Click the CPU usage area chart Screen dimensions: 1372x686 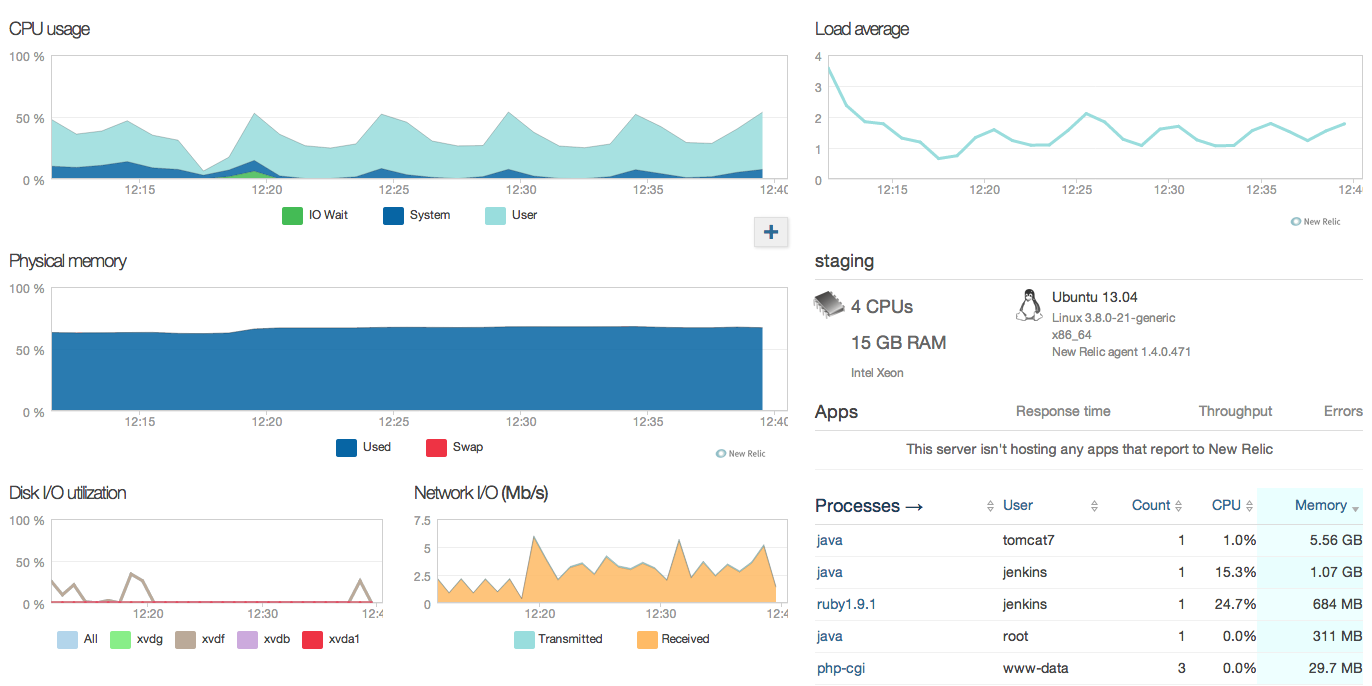(420, 118)
